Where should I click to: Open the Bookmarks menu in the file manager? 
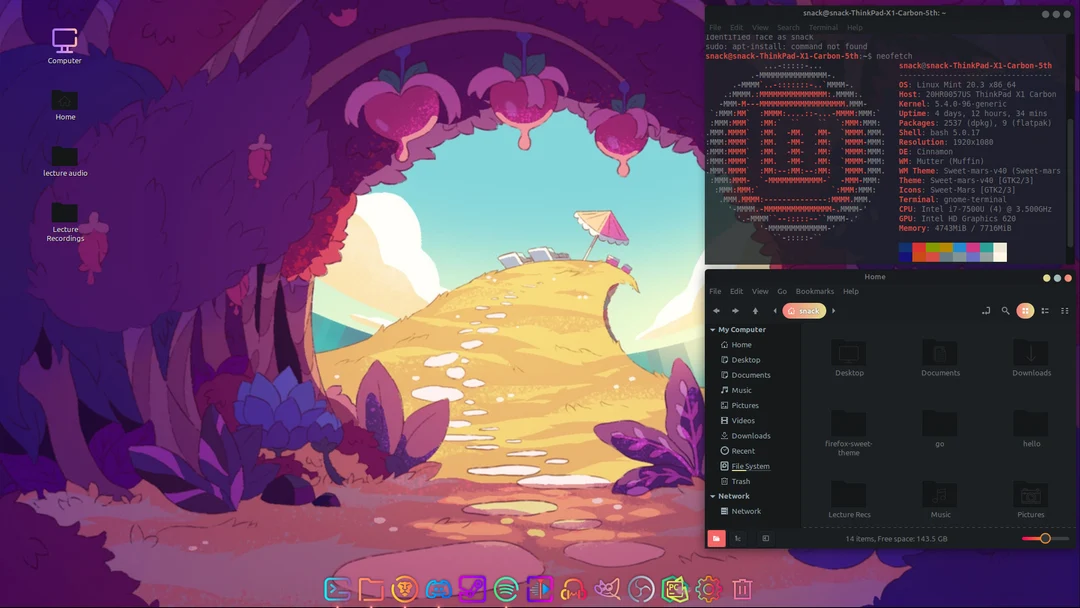point(815,291)
